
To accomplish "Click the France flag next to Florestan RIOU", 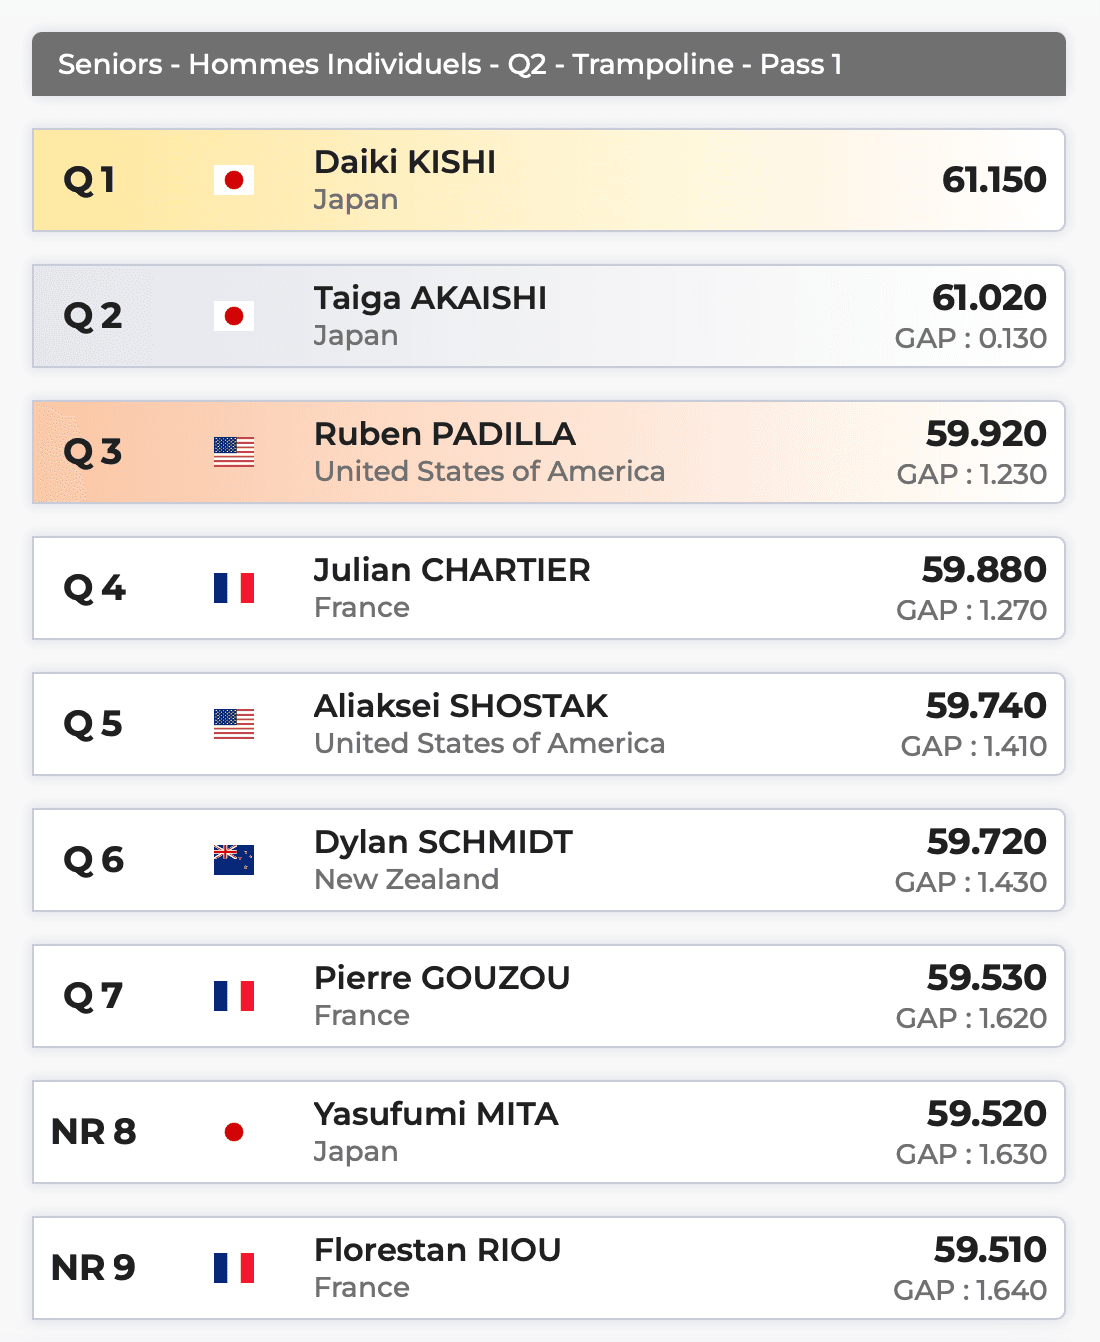I will (x=234, y=1268).
